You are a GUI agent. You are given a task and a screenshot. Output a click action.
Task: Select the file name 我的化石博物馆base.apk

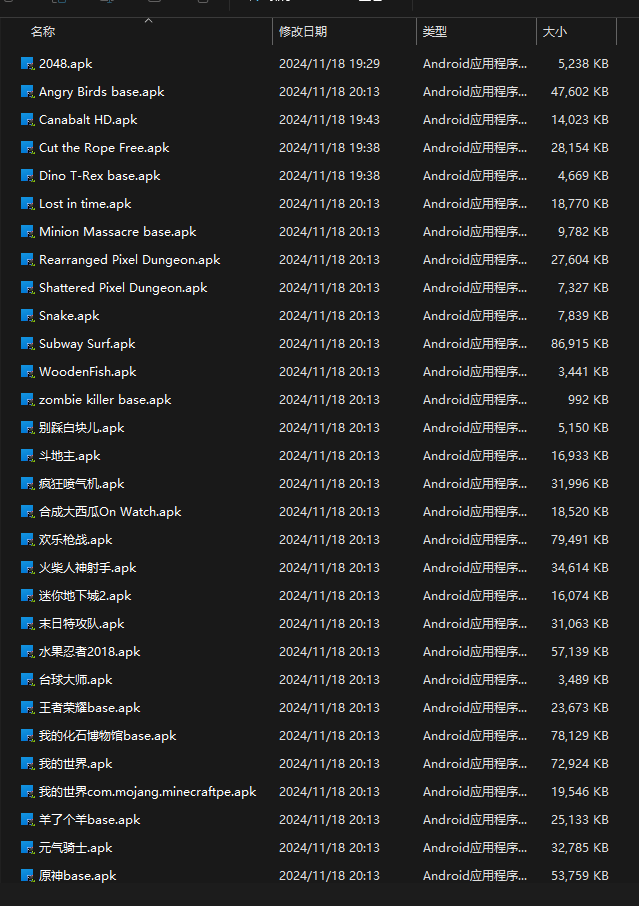(x=107, y=736)
